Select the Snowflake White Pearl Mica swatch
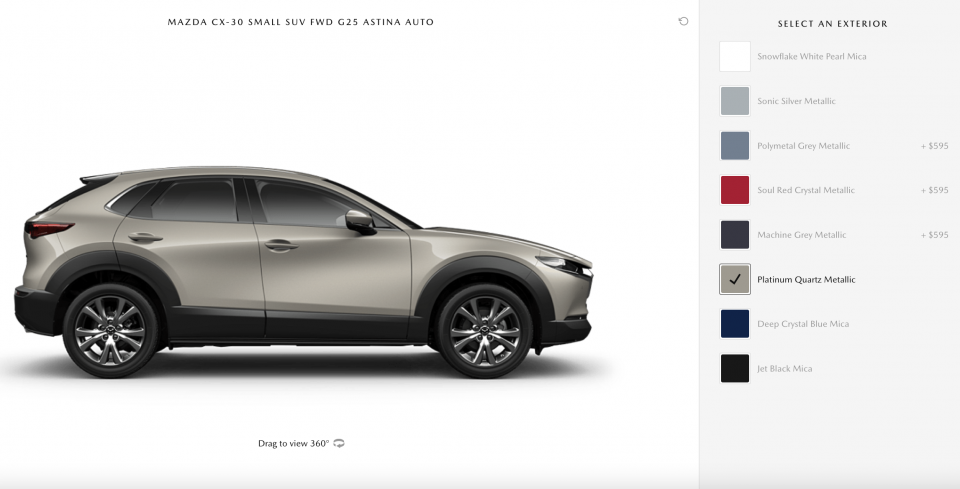Screen dimensions: 960x489 [x=735, y=56]
